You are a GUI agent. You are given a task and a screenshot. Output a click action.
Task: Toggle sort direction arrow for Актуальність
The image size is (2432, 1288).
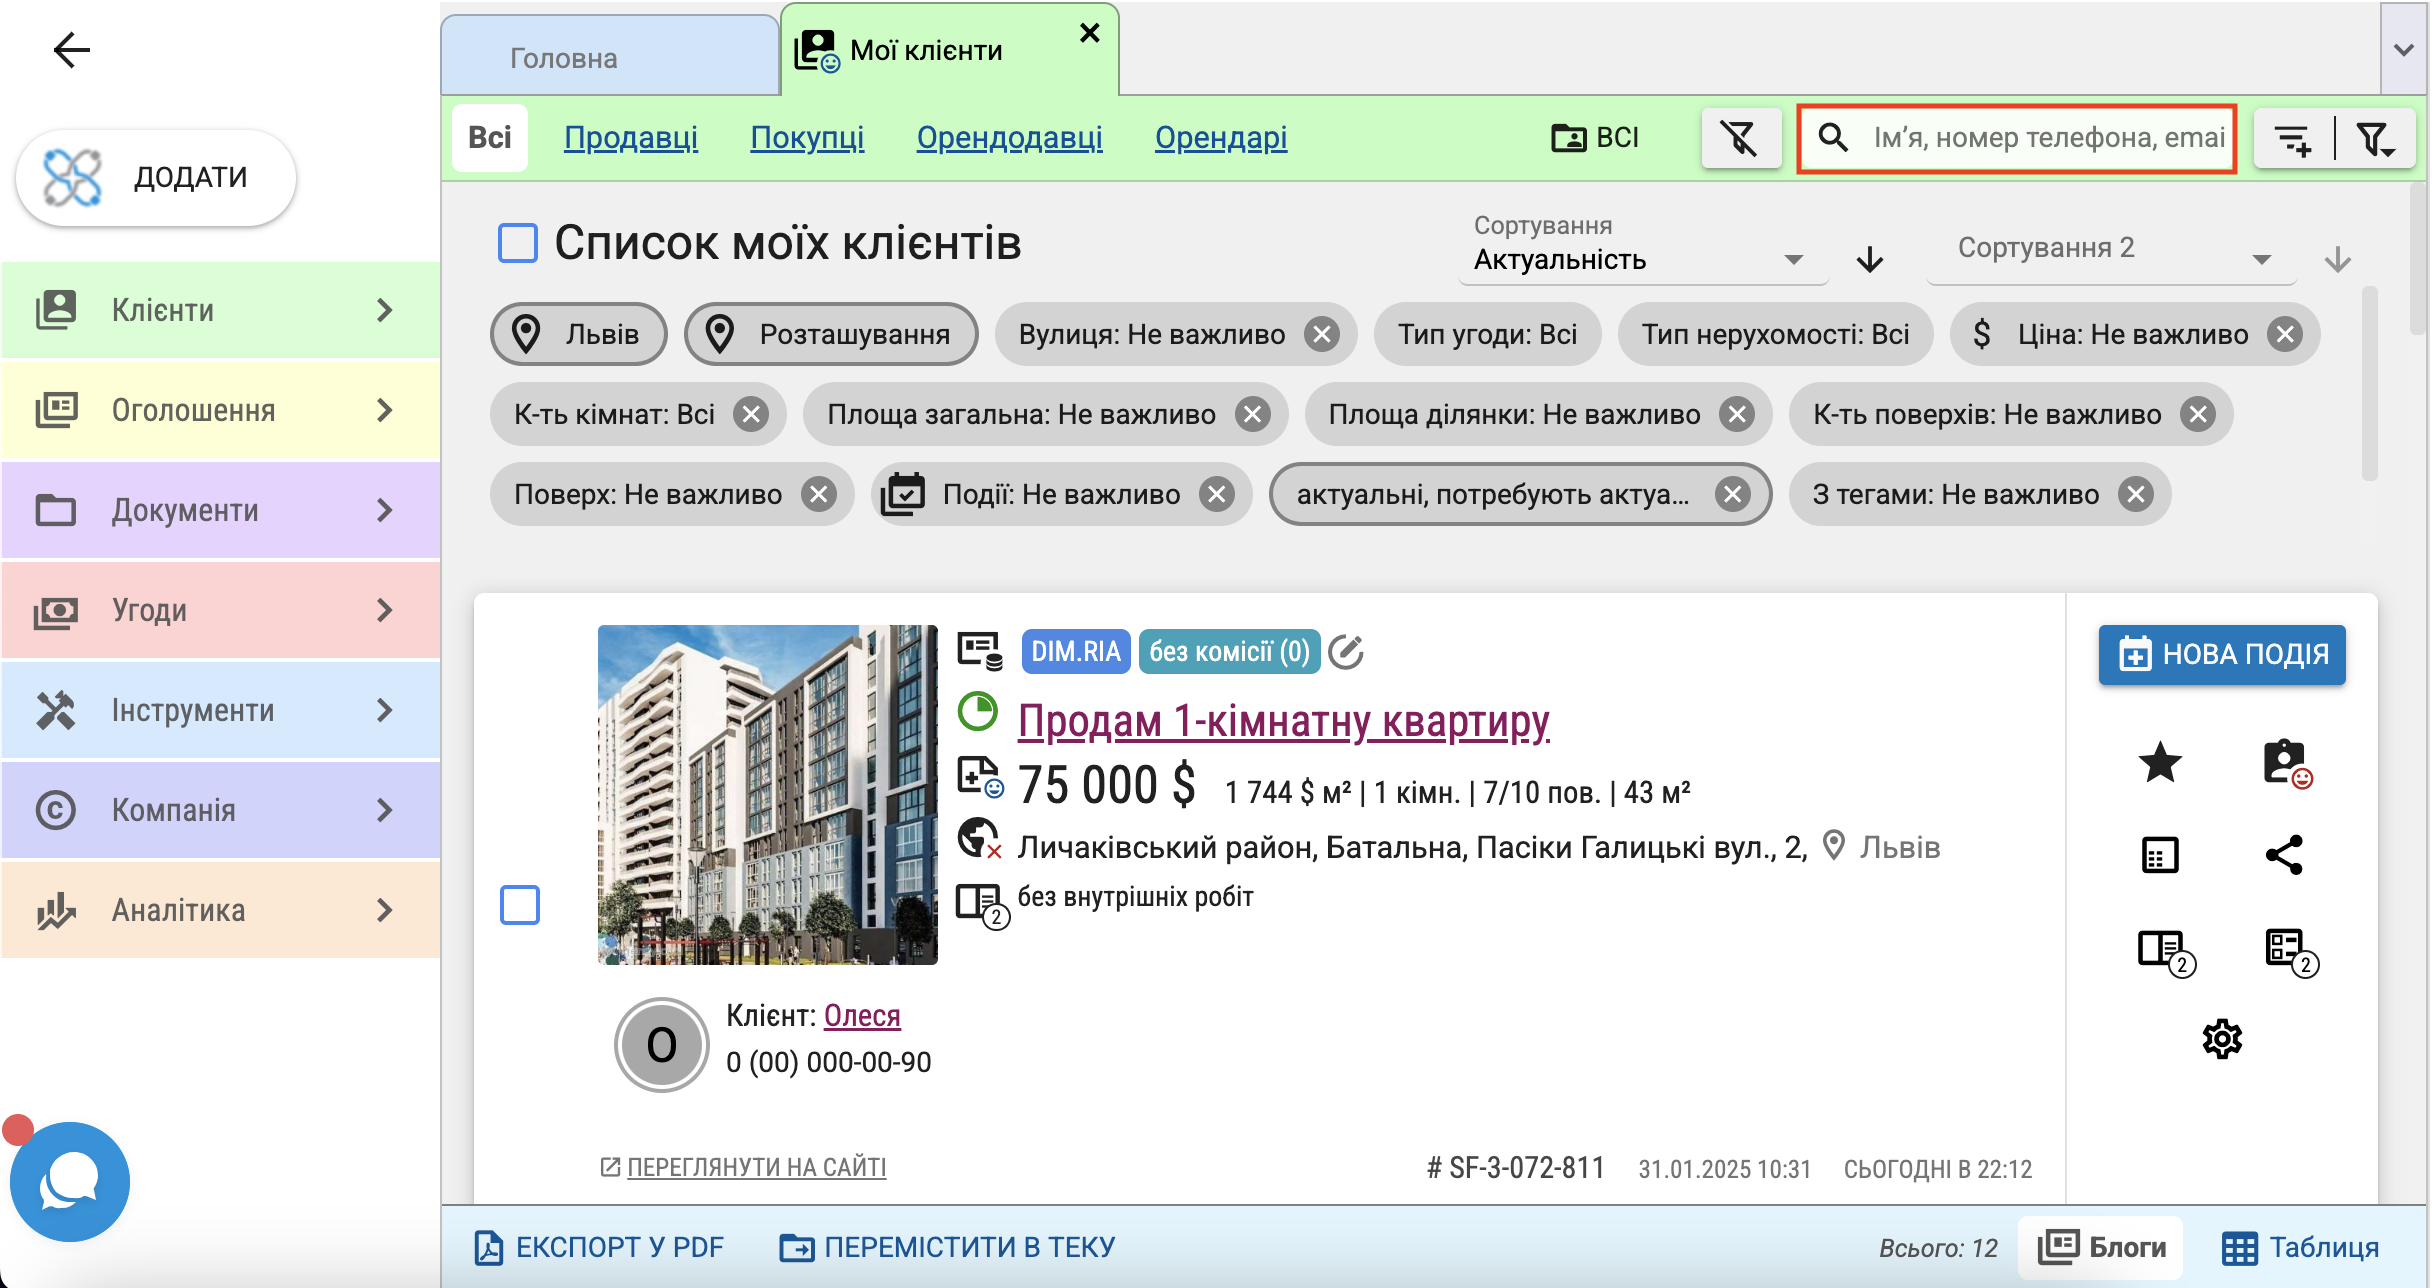click(x=1869, y=260)
